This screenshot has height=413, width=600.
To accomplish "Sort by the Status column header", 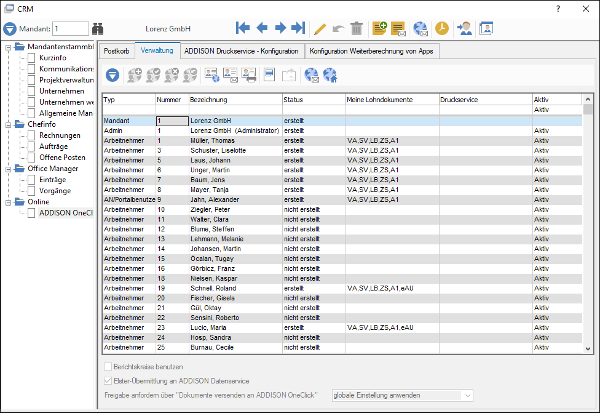I will 314,100.
